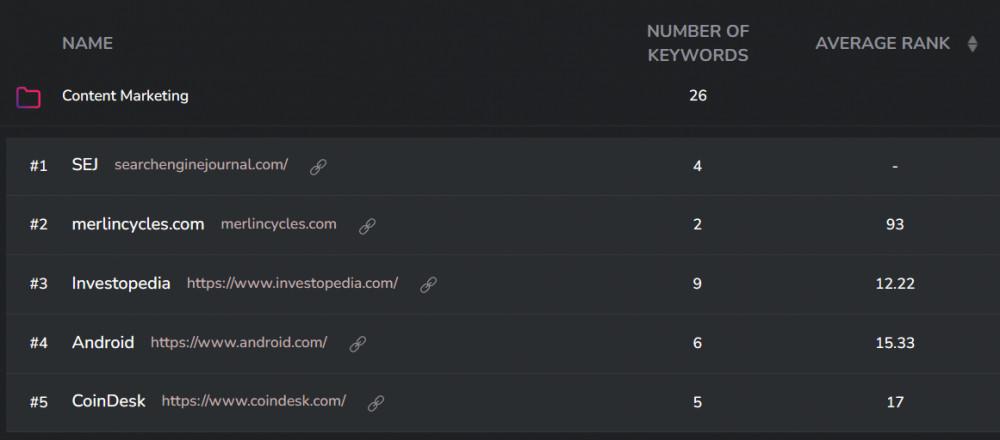Image resolution: width=1000 pixels, height=440 pixels.
Task: Open the link icon beside merlincycles.com
Action: coord(367,226)
